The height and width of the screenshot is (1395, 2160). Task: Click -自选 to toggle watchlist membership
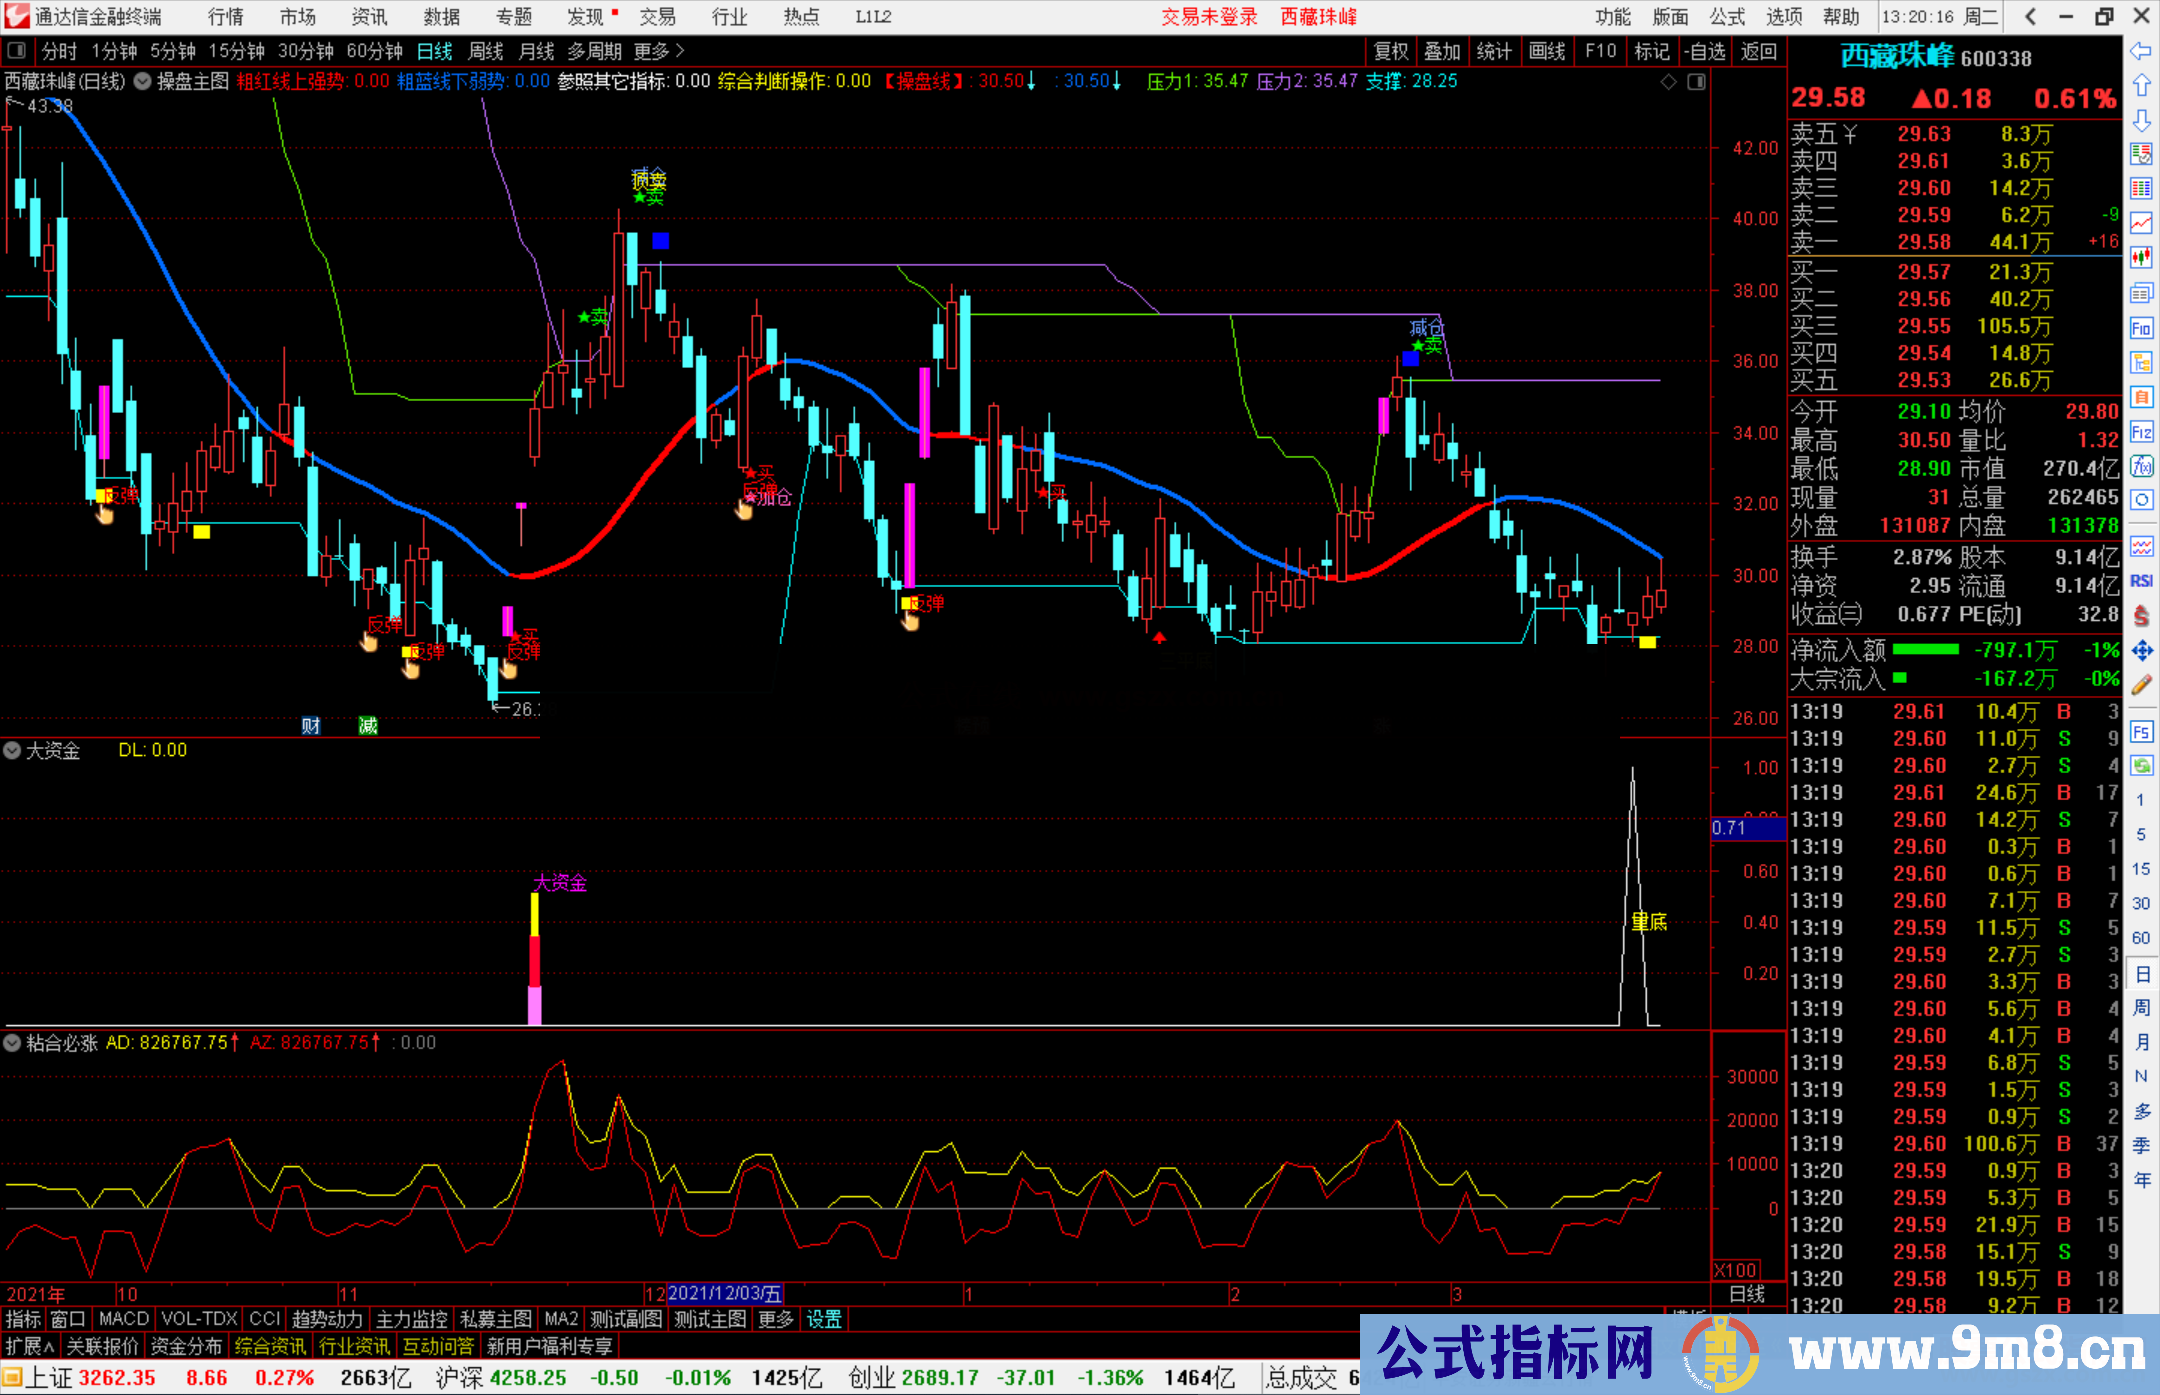tap(1705, 51)
